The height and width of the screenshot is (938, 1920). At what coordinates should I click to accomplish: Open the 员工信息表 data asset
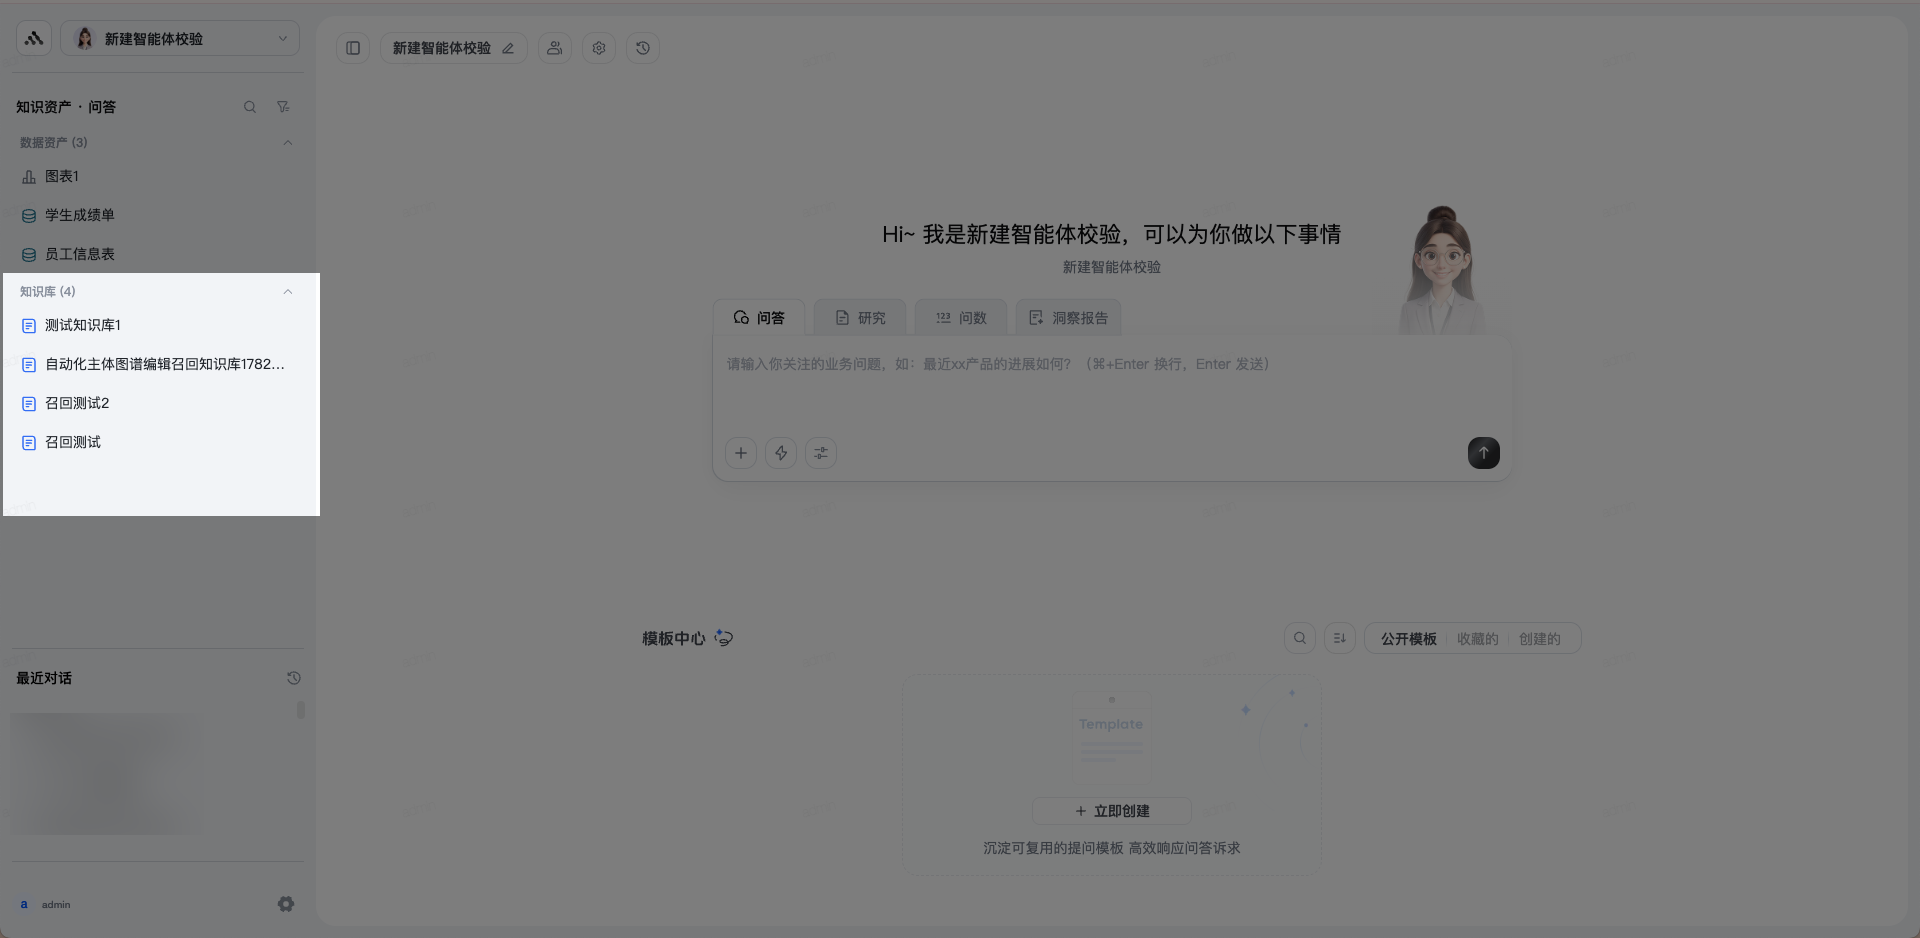160,254
